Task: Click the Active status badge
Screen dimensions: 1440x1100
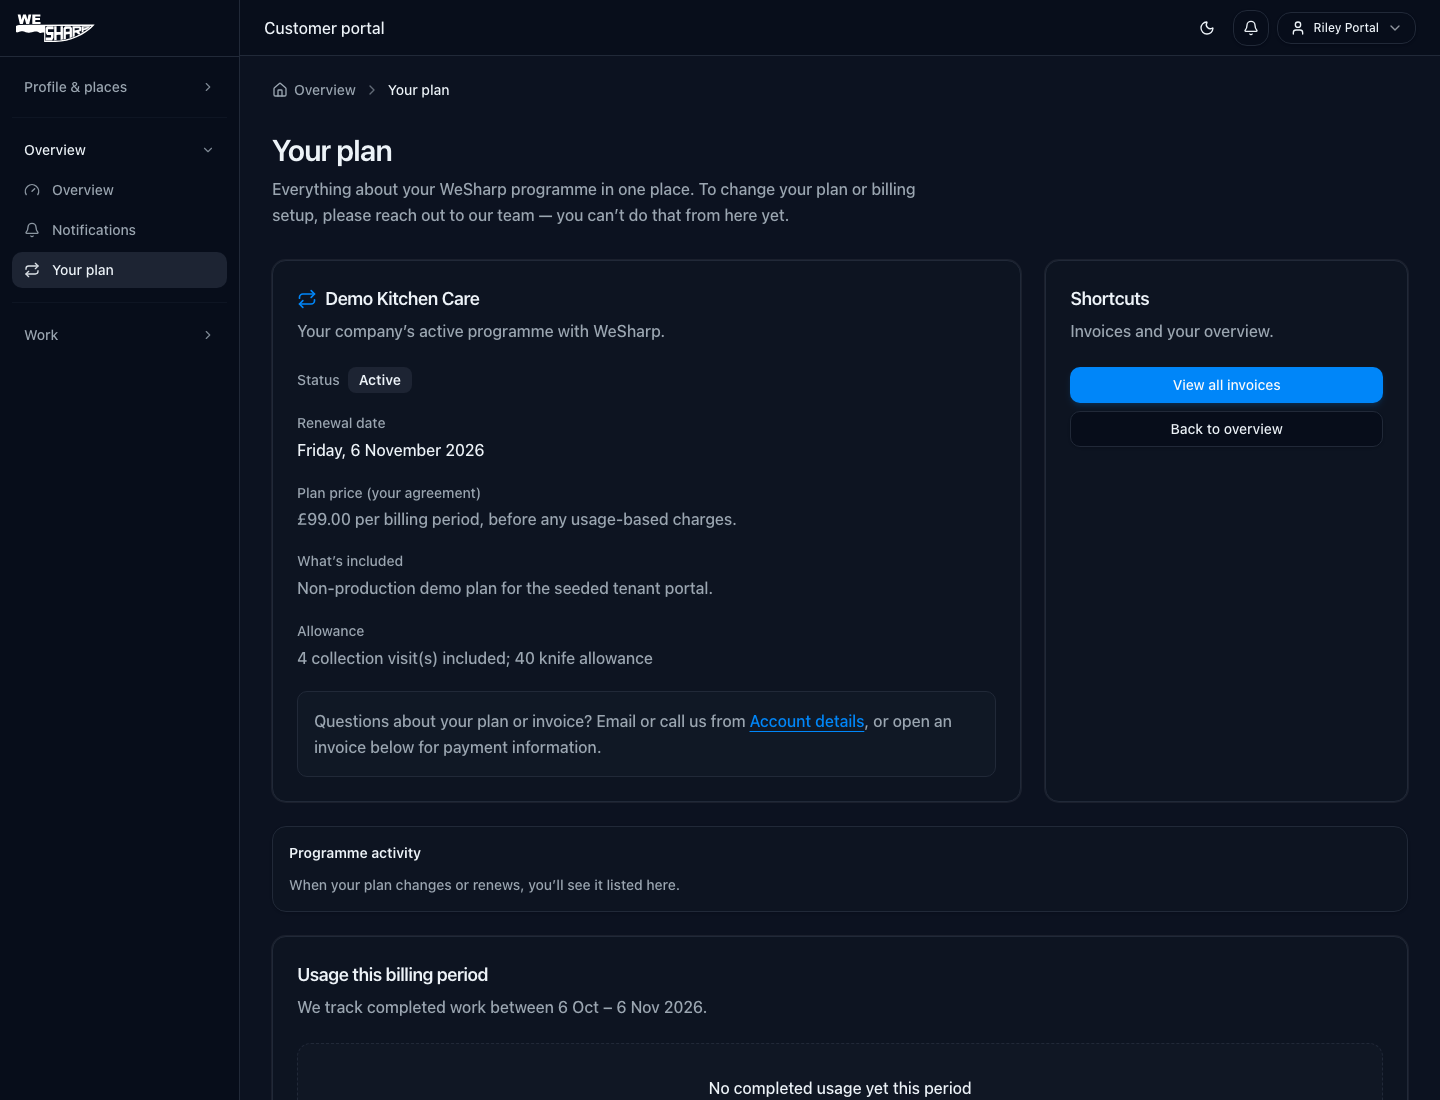Action: pyautogui.click(x=380, y=380)
